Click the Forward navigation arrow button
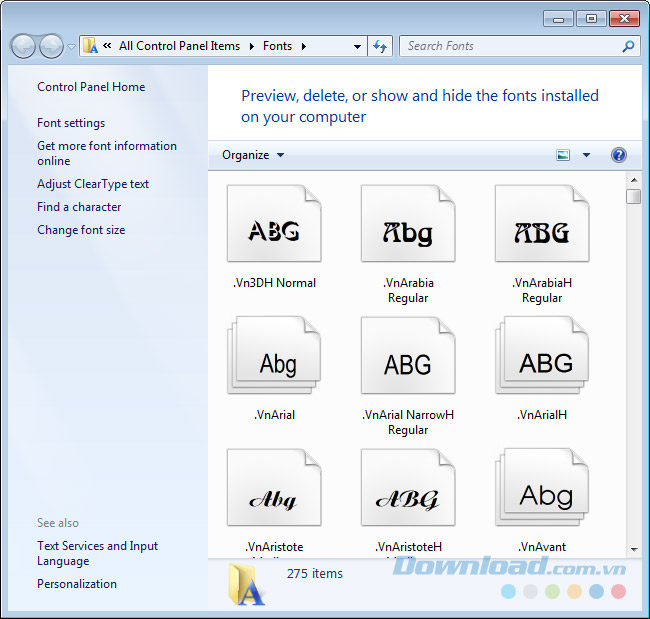The image size is (650, 619). (51, 46)
